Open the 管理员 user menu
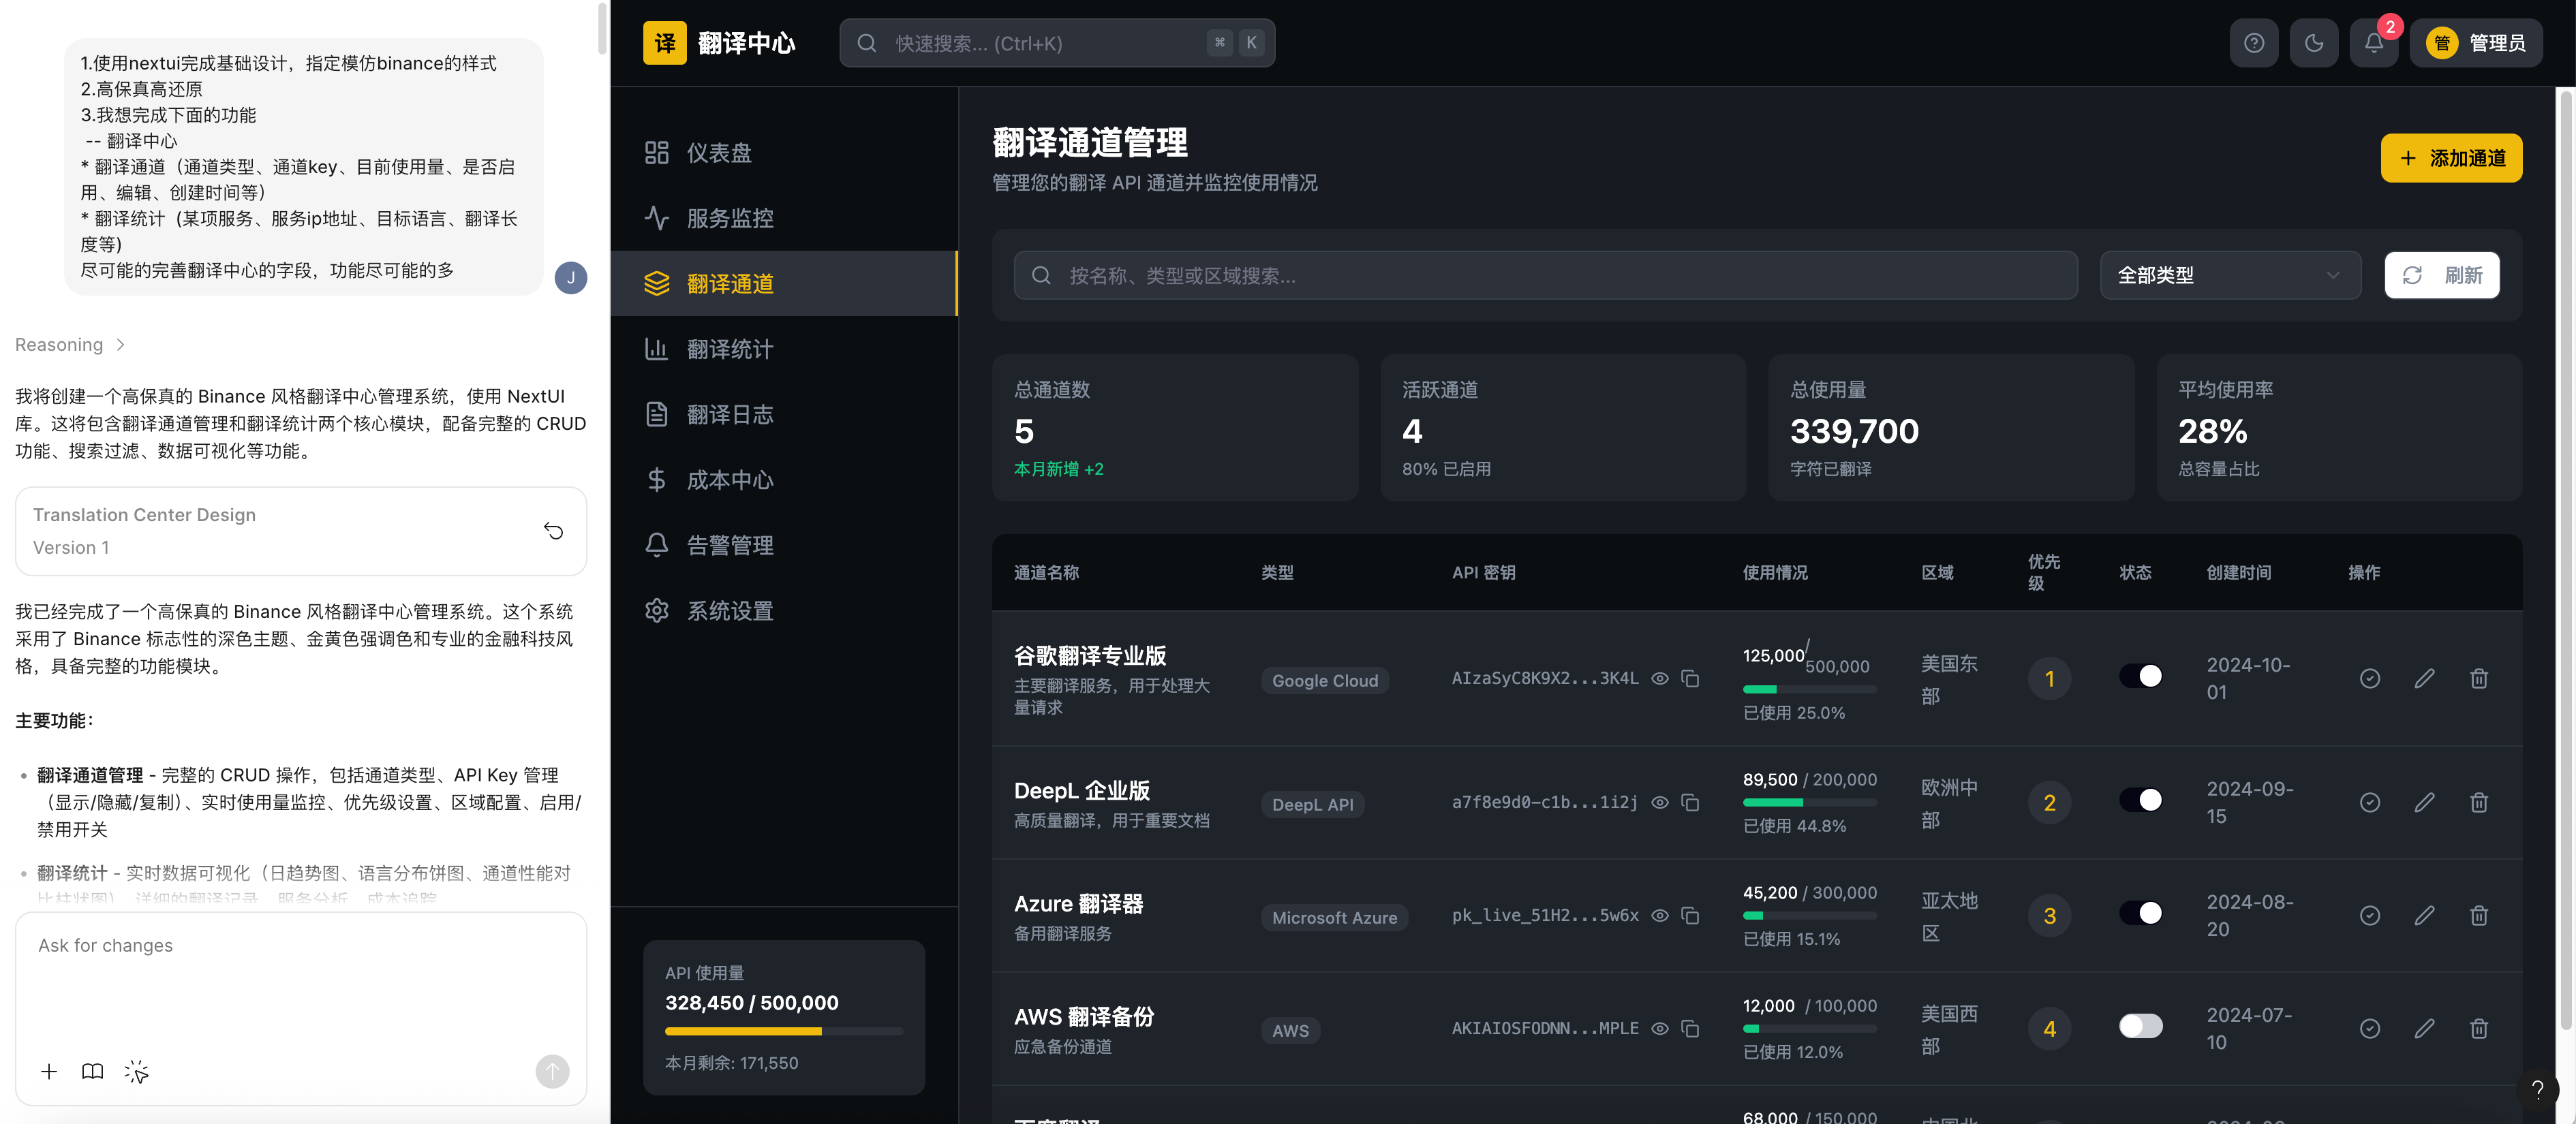2576x1124 pixels. tap(2476, 43)
